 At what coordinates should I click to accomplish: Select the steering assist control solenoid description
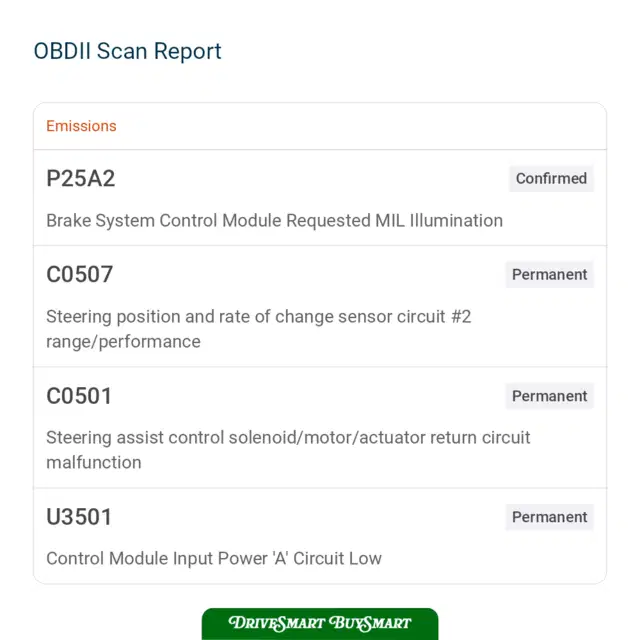pos(288,450)
